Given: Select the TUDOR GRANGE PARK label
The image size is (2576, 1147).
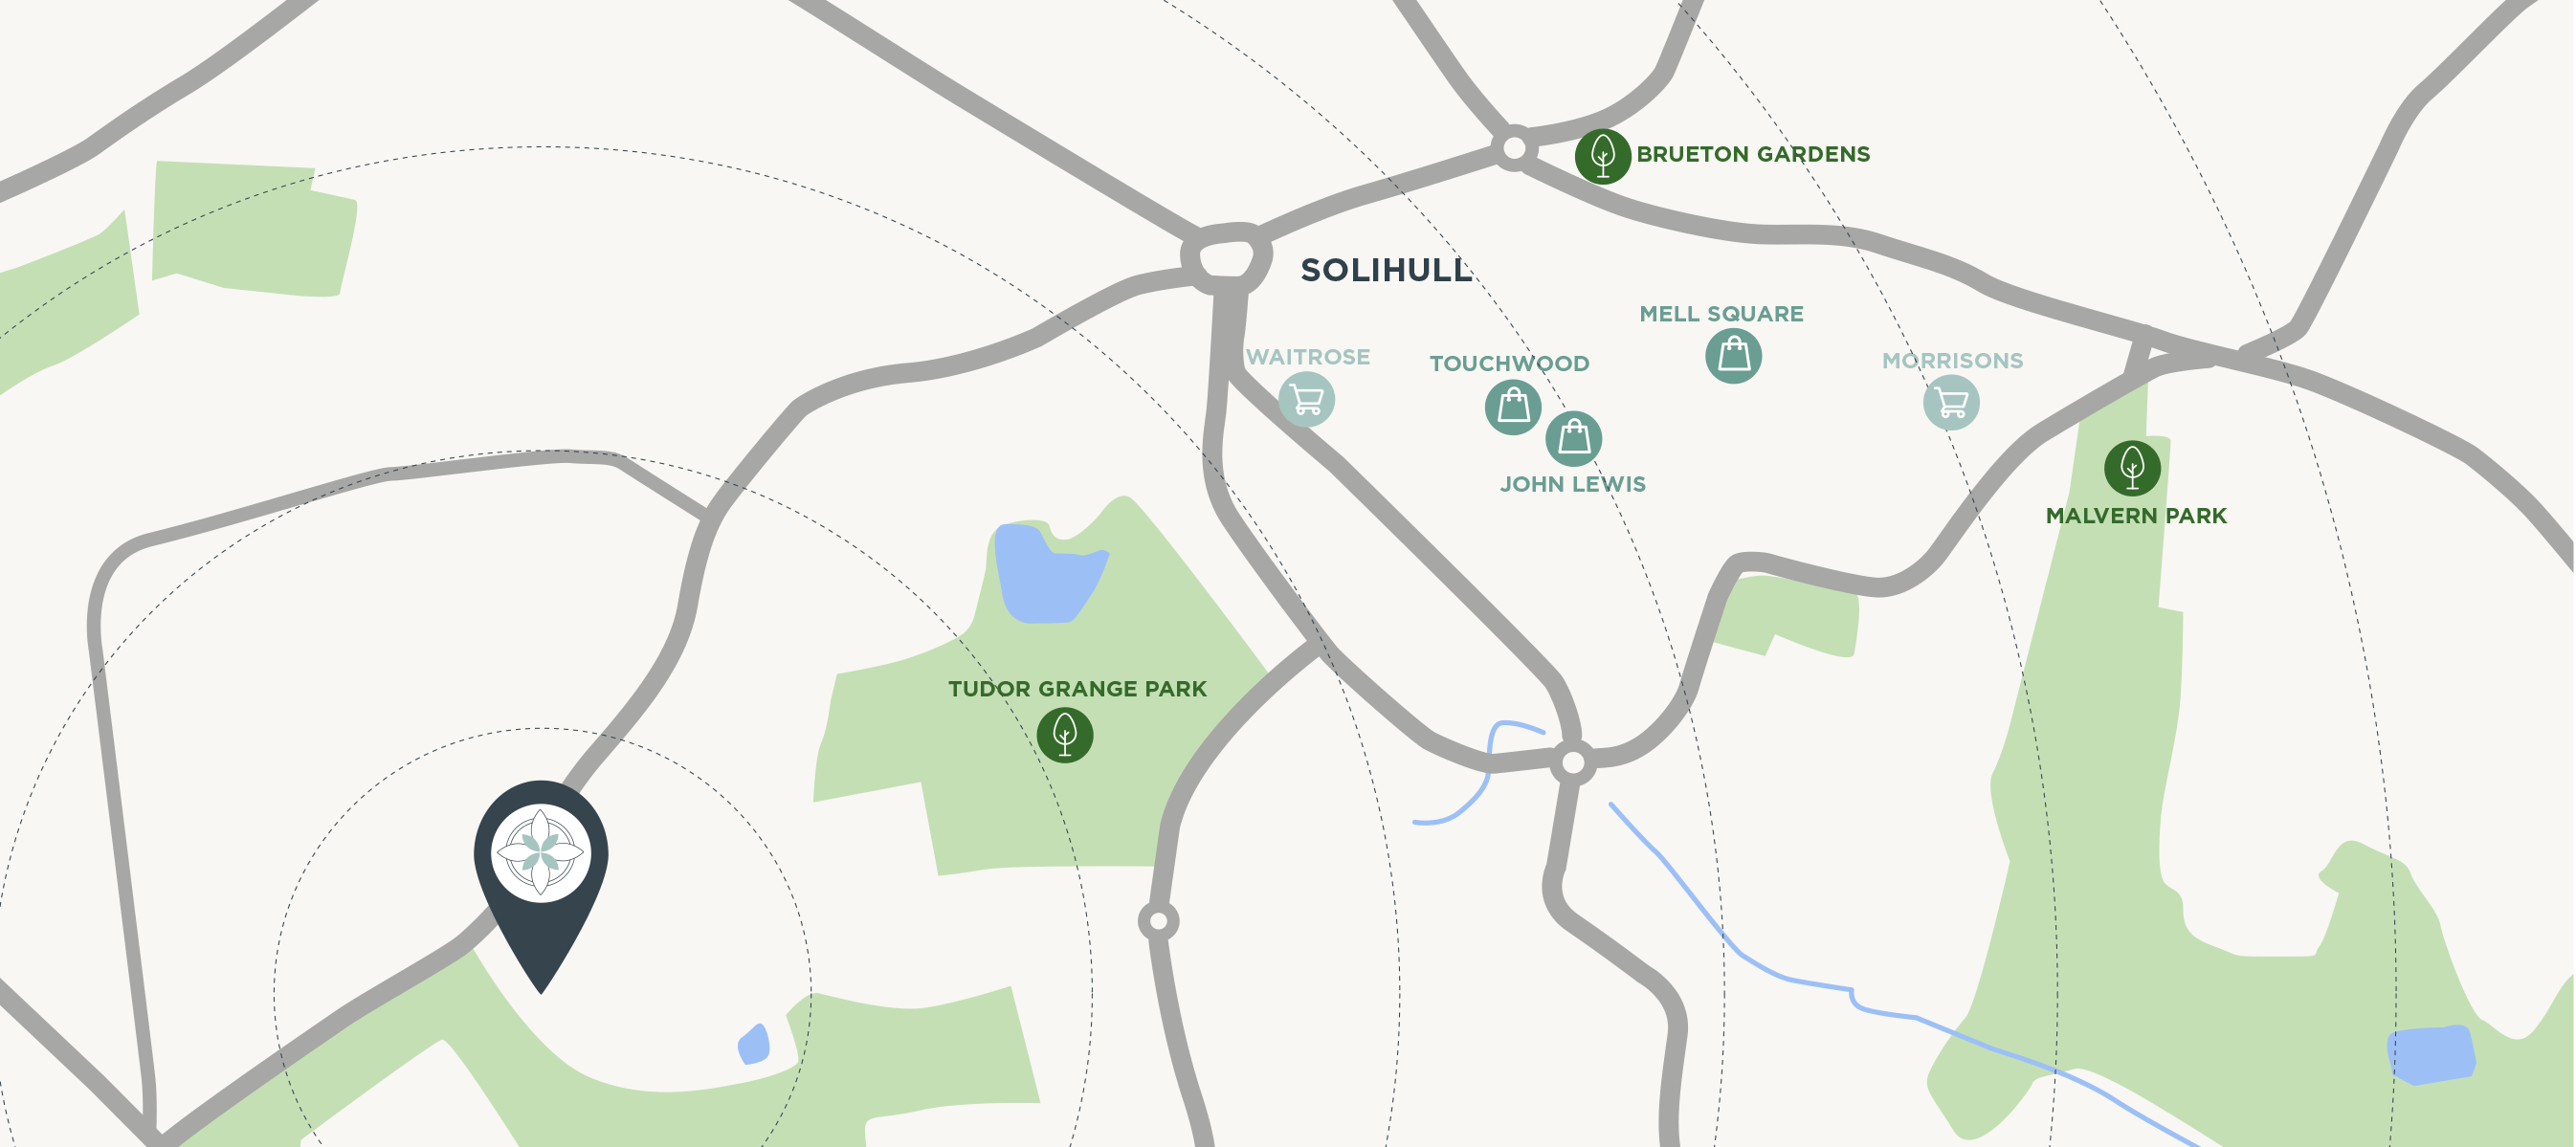Looking at the screenshot, I should (x=1077, y=689).
